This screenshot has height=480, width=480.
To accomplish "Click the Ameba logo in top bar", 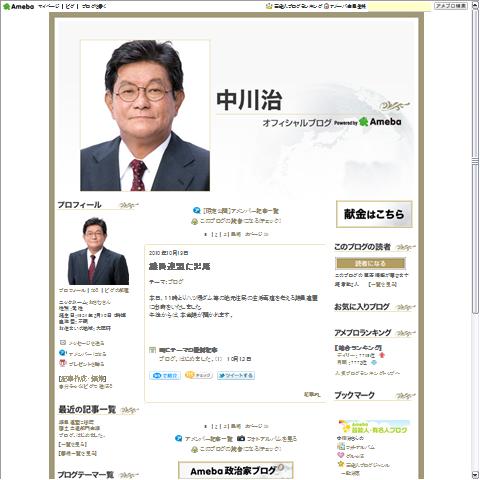I will click(18, 6).
